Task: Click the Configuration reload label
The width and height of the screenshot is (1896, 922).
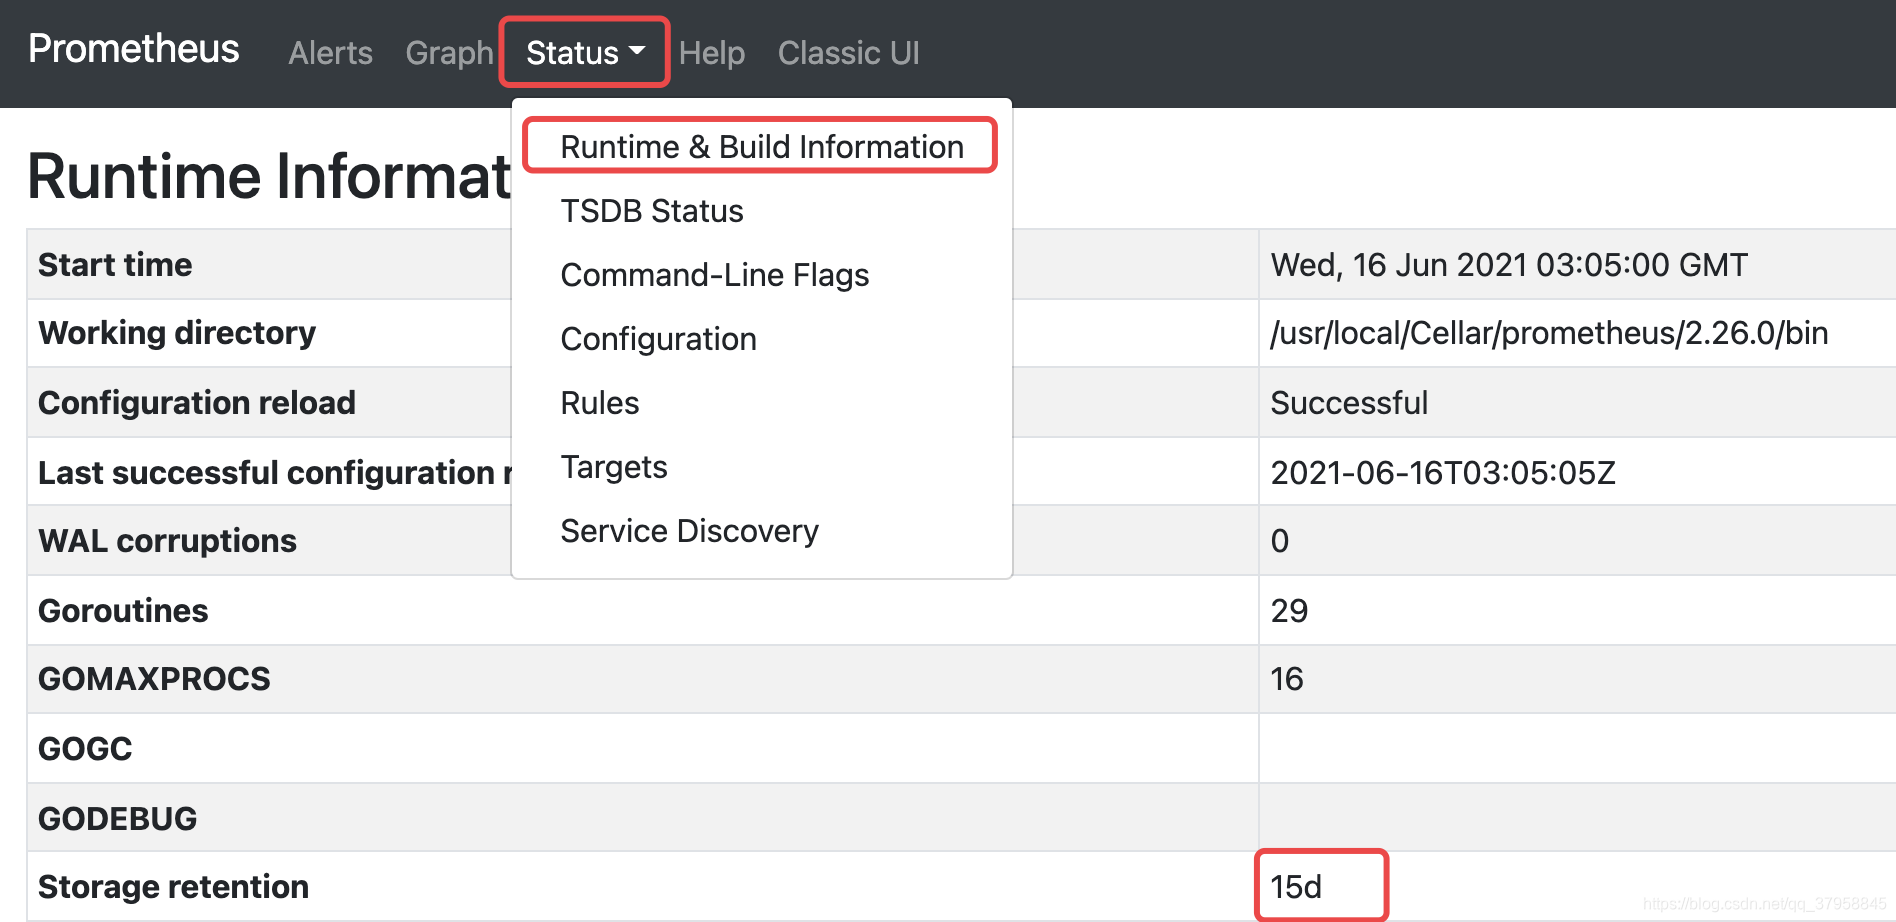Action: coord(197,403)
